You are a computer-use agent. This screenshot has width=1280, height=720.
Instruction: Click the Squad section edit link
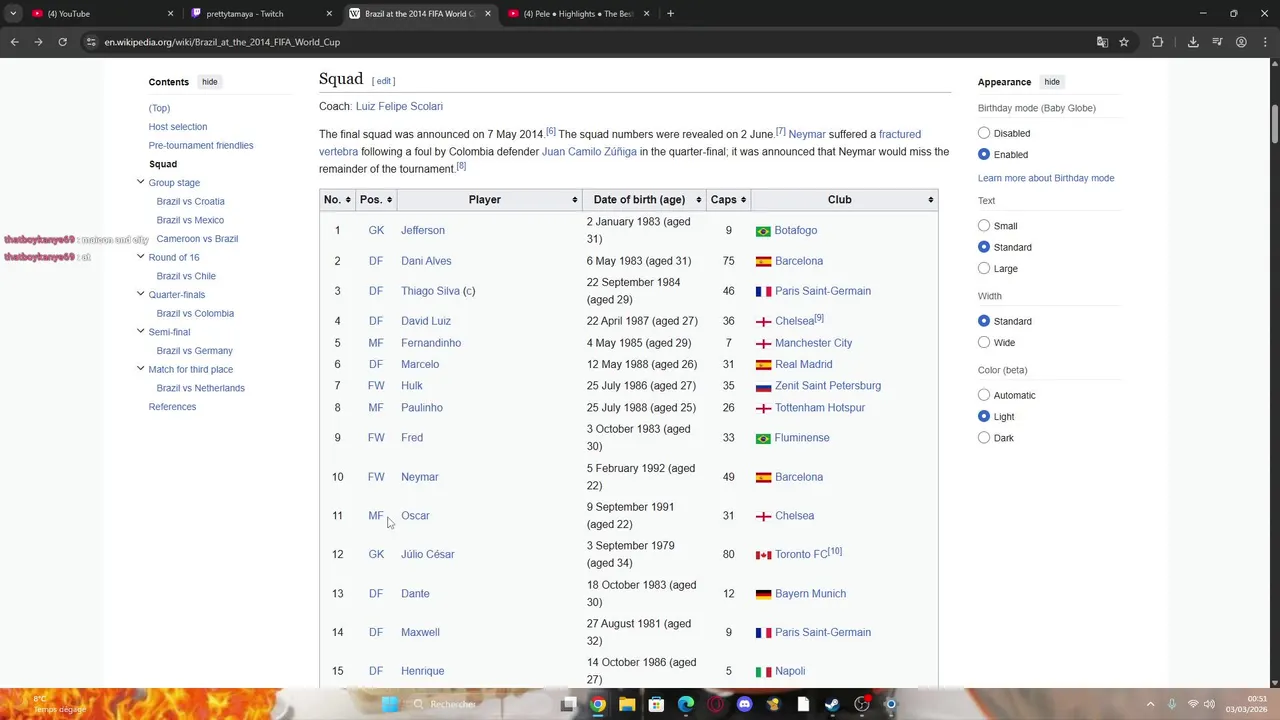[x=384, y=81]
